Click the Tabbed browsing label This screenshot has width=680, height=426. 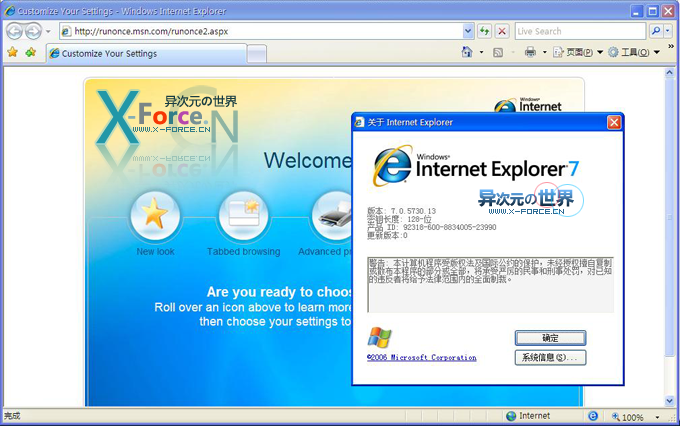243,252
